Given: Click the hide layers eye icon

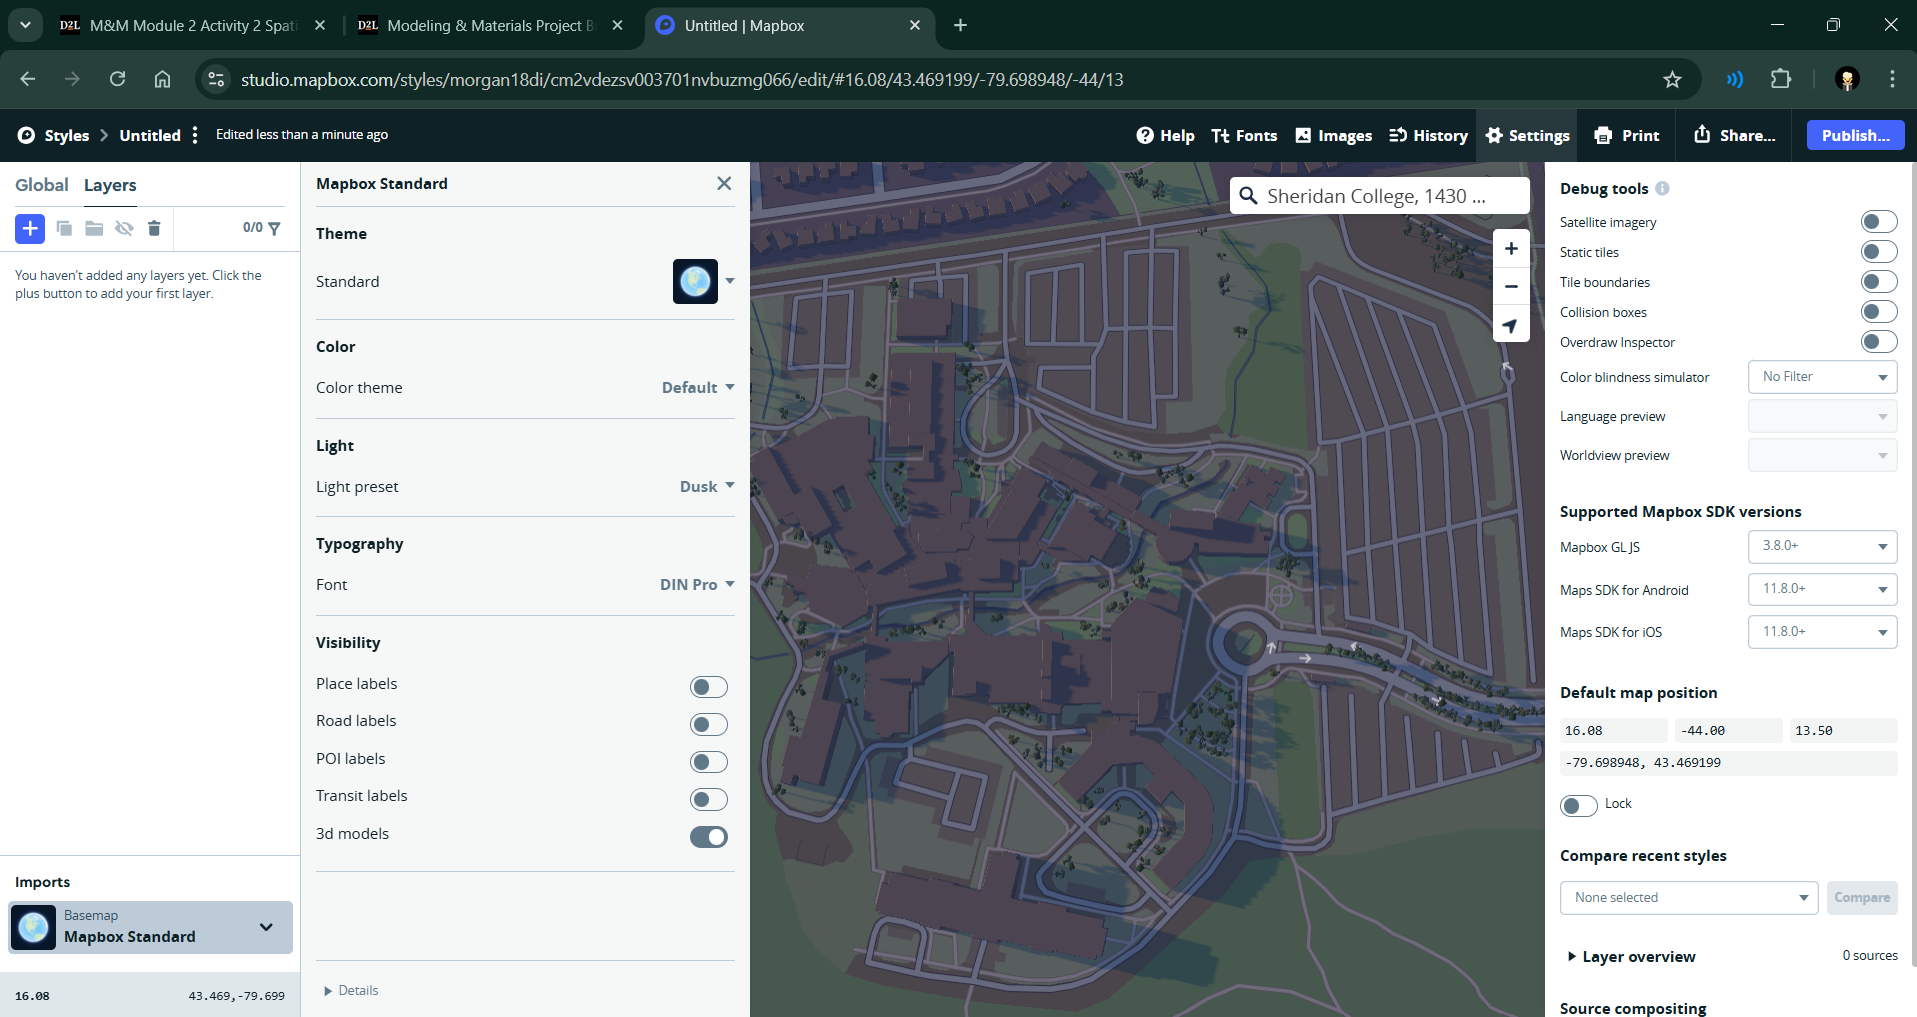Looking at the screenshot, I should (124, 228).
